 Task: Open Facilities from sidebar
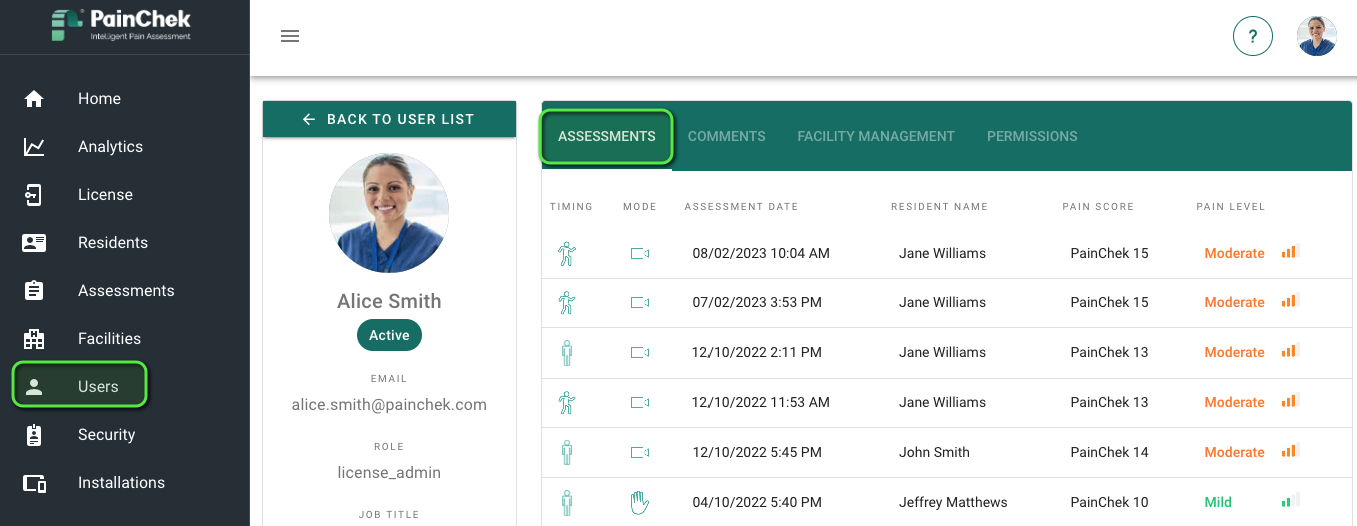109,339
